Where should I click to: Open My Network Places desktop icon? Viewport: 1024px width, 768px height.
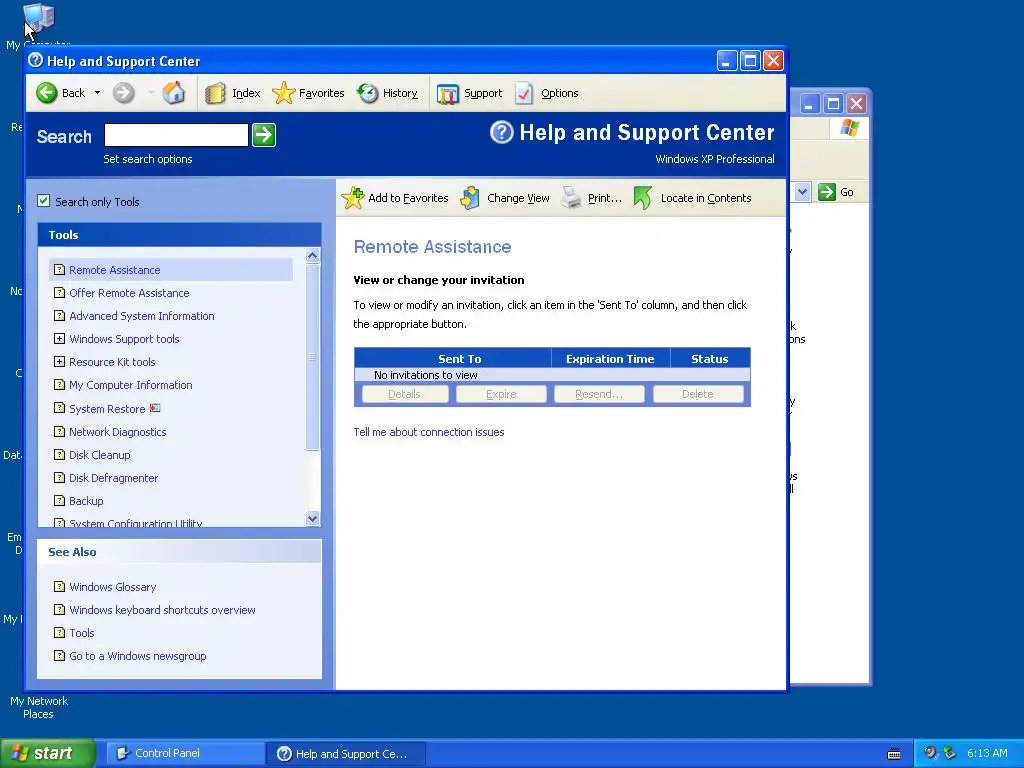point(39,707)
